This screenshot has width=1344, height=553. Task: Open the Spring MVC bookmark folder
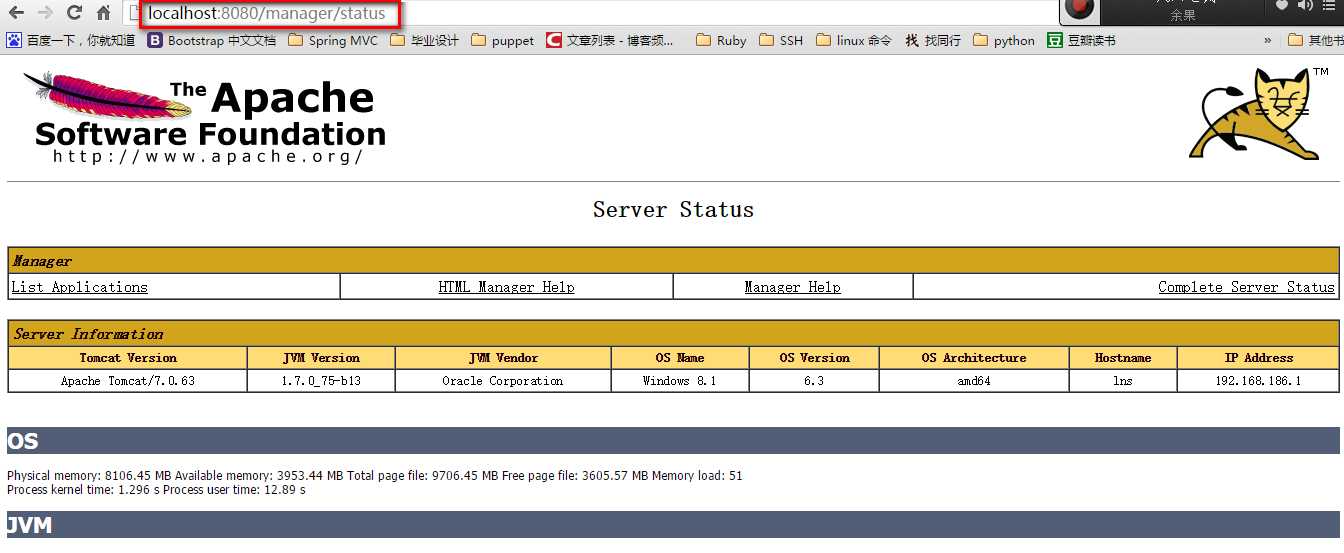pos(333,41)
